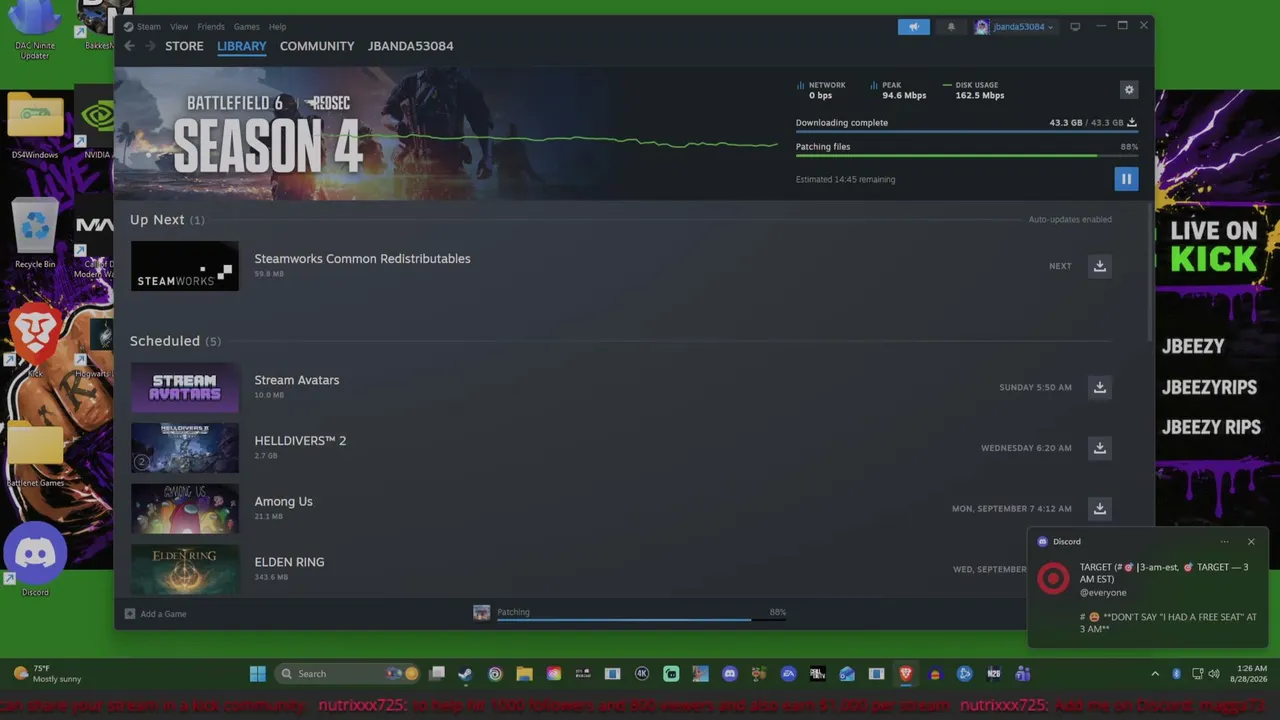This screenshot has height=720, width=1280.
Task: Open Microsoft Teams from the taskbar
Action: [1023, 674]
